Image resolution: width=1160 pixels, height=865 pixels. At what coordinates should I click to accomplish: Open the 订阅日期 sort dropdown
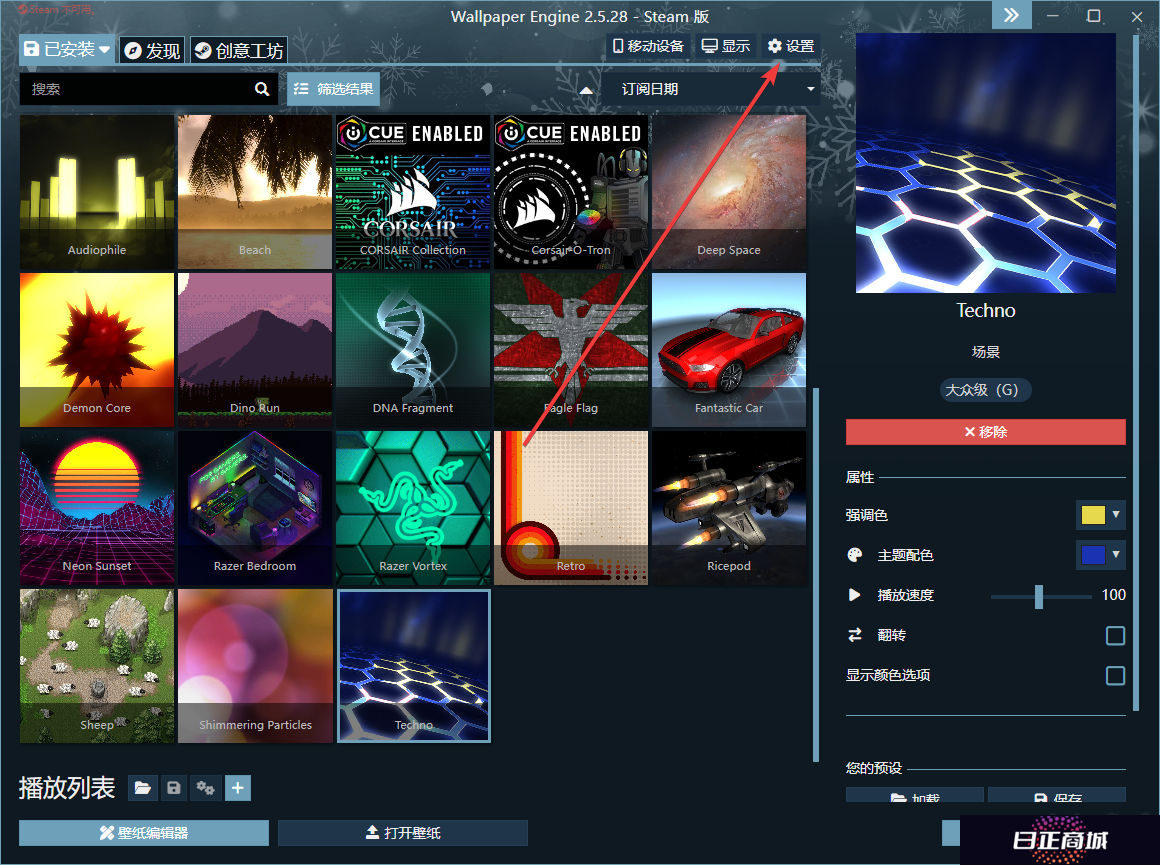coord(710,90)
